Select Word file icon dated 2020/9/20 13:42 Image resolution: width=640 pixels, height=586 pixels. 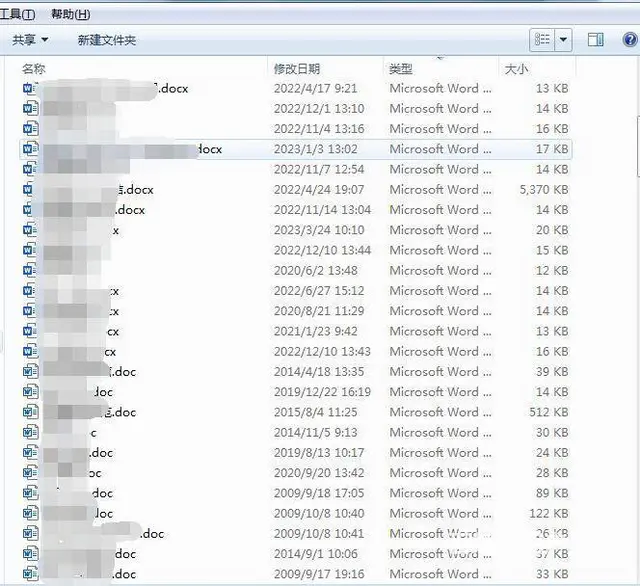pos(30,473)
